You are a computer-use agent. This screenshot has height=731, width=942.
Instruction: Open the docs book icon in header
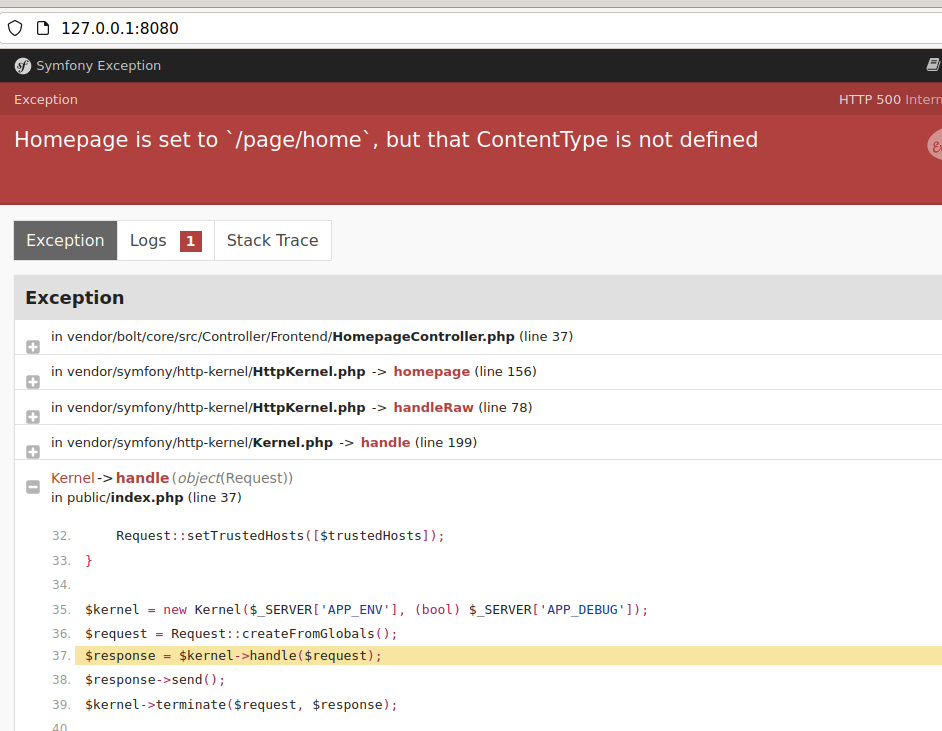[x=934, y=65]
